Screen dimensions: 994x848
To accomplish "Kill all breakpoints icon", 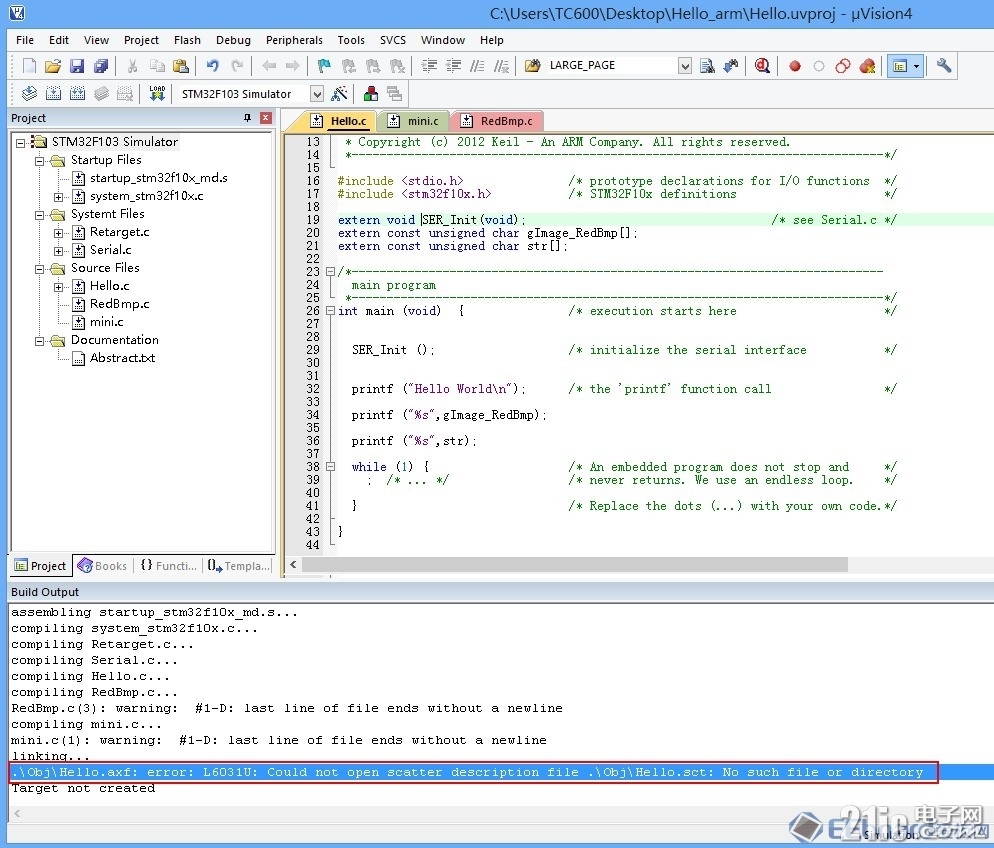I will (867, 66).
